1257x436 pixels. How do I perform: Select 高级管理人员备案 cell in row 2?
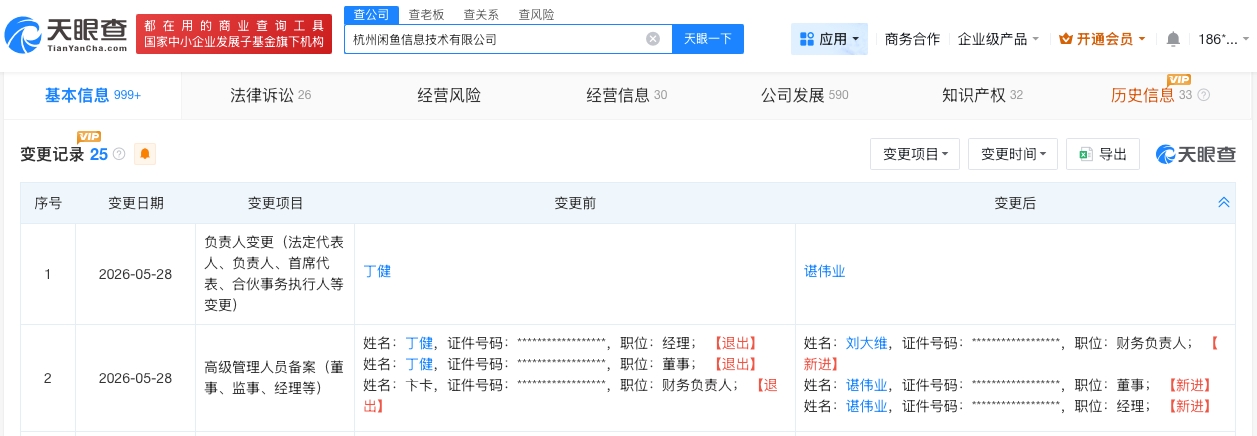click(275, 379)
